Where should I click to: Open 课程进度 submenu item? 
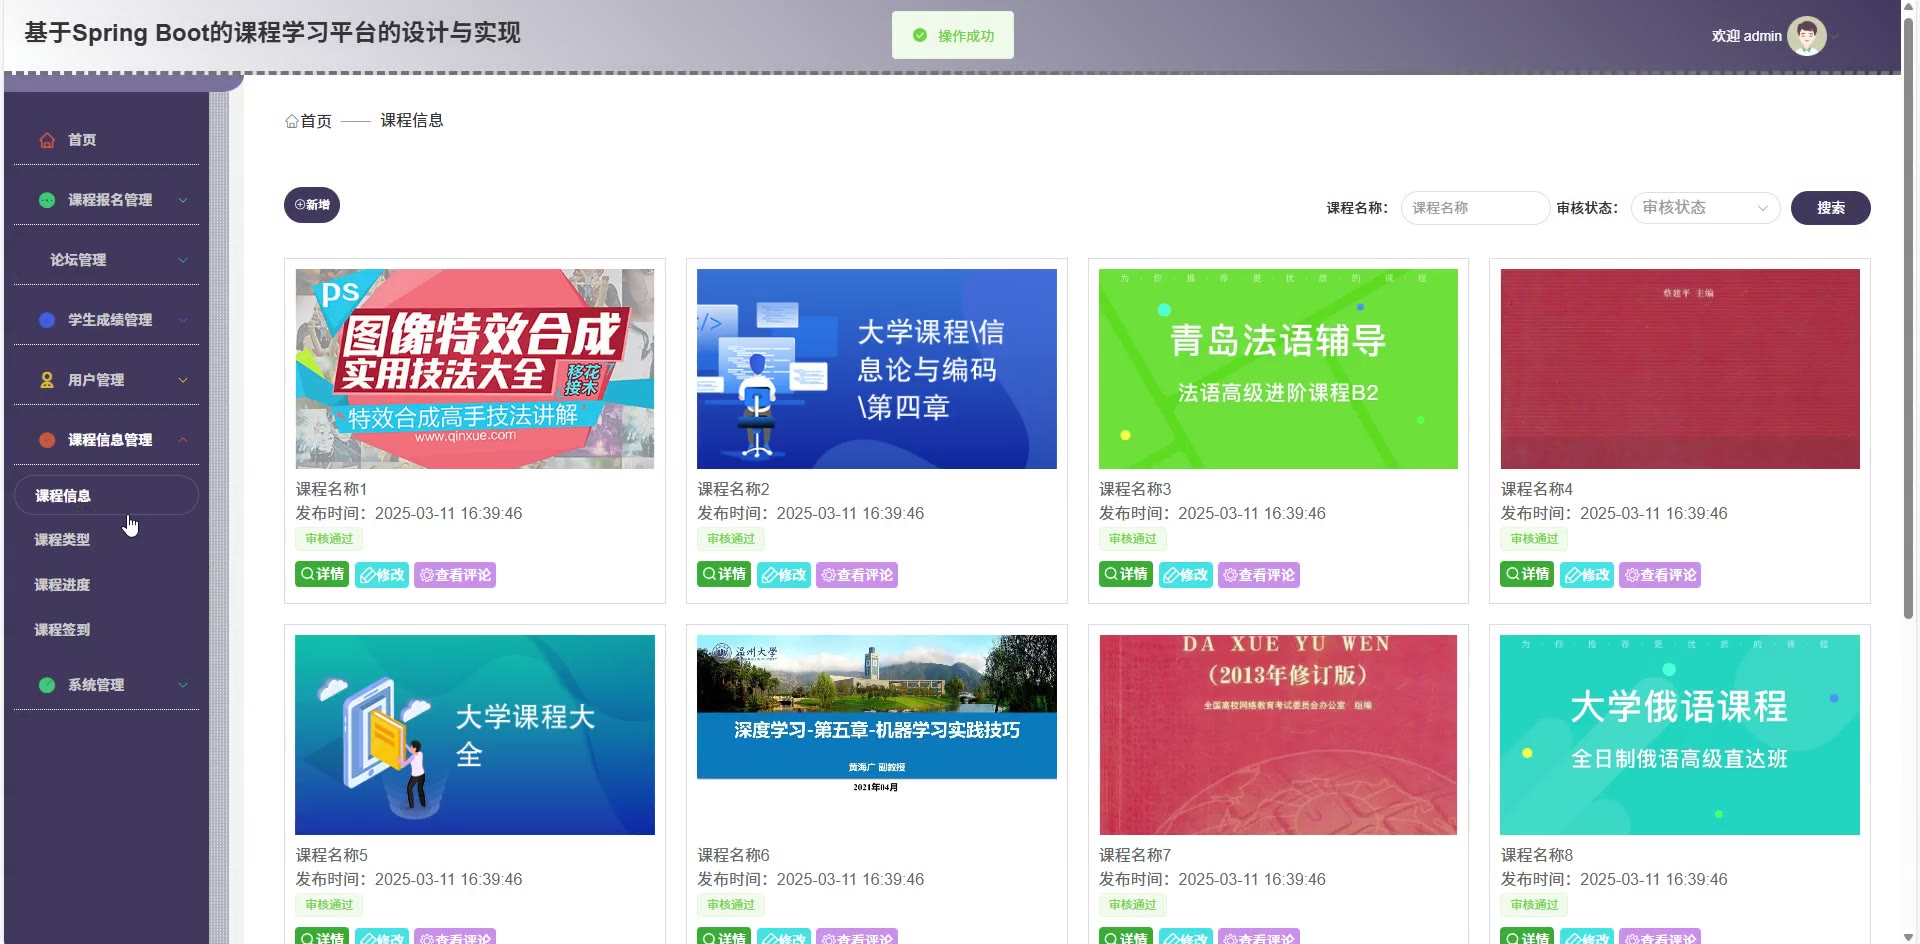pos(62,585)
